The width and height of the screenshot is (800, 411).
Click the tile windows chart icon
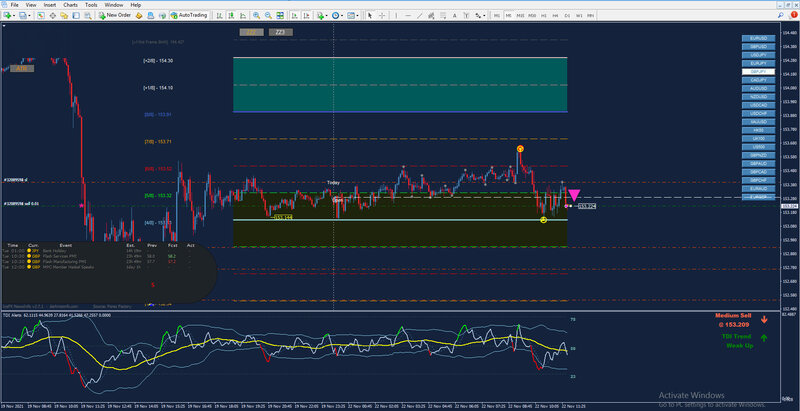tap(280, 15)
